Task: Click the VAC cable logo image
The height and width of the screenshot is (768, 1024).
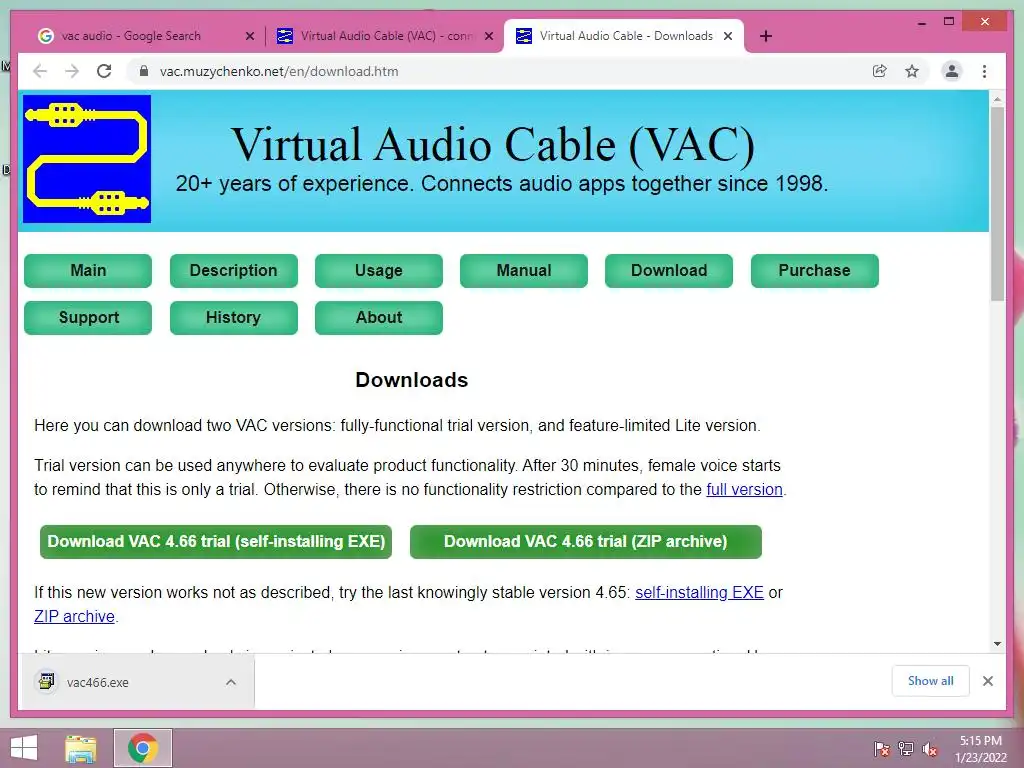Action: click(x=87, y=159)
